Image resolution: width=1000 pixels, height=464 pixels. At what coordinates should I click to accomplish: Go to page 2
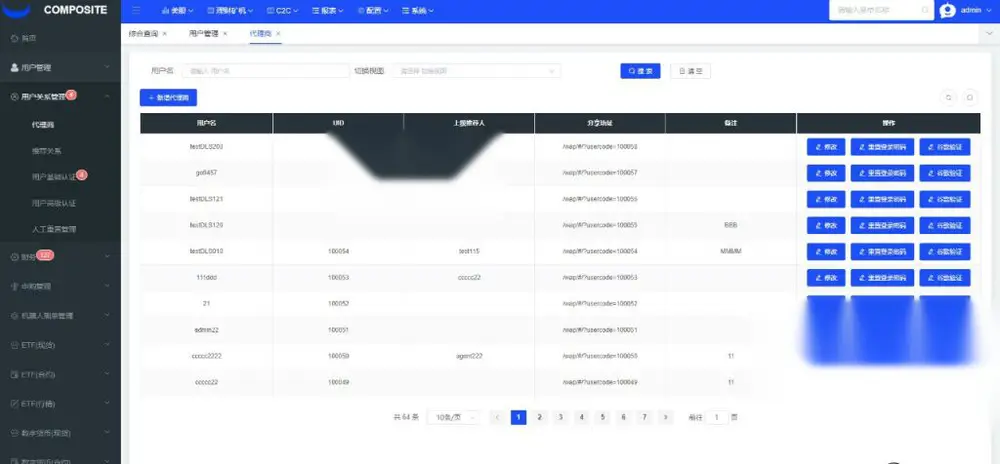click(539, 417)
